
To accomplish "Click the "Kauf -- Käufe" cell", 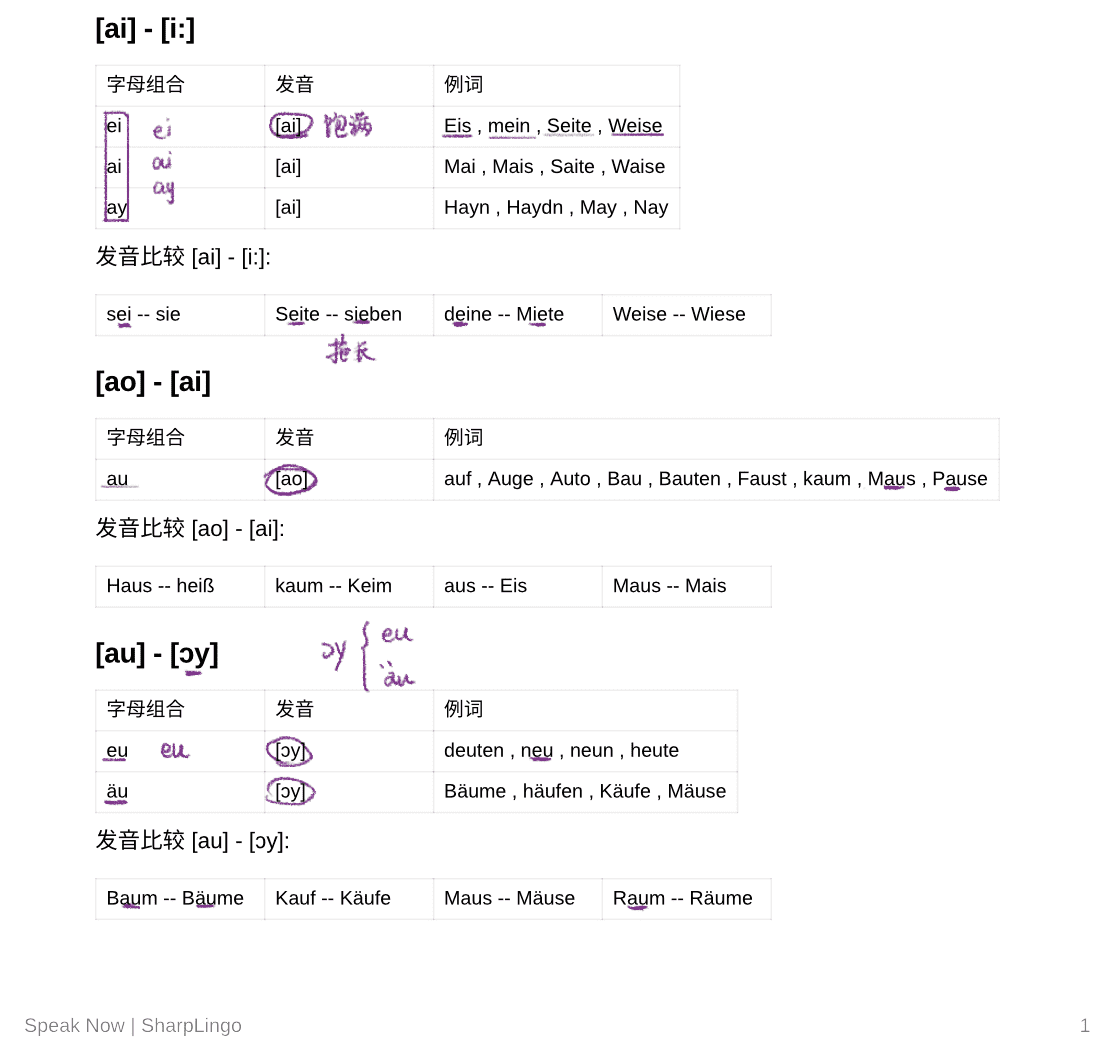I will 333,899.
